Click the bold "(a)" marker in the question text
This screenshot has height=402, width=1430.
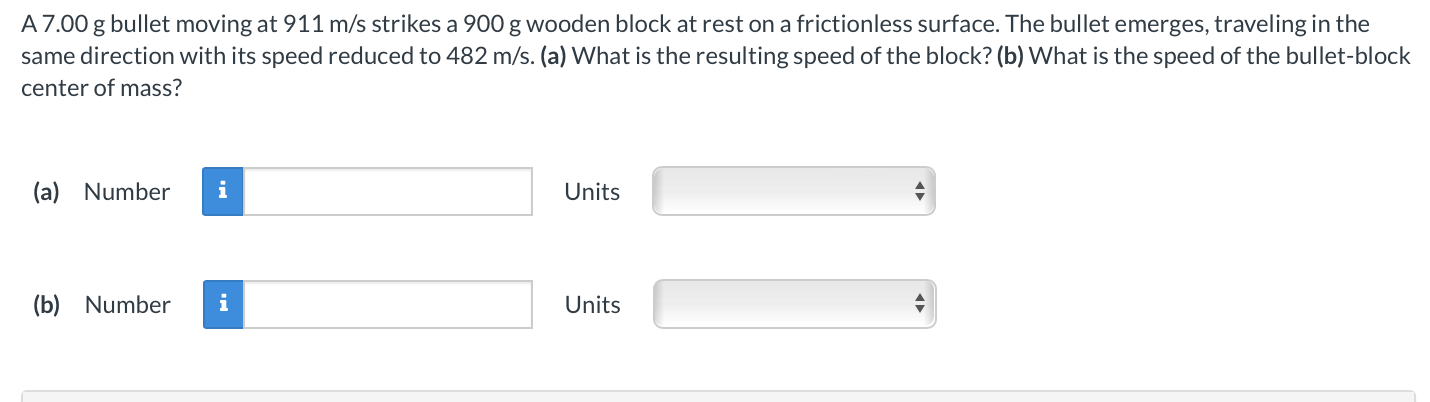(556, 55)
